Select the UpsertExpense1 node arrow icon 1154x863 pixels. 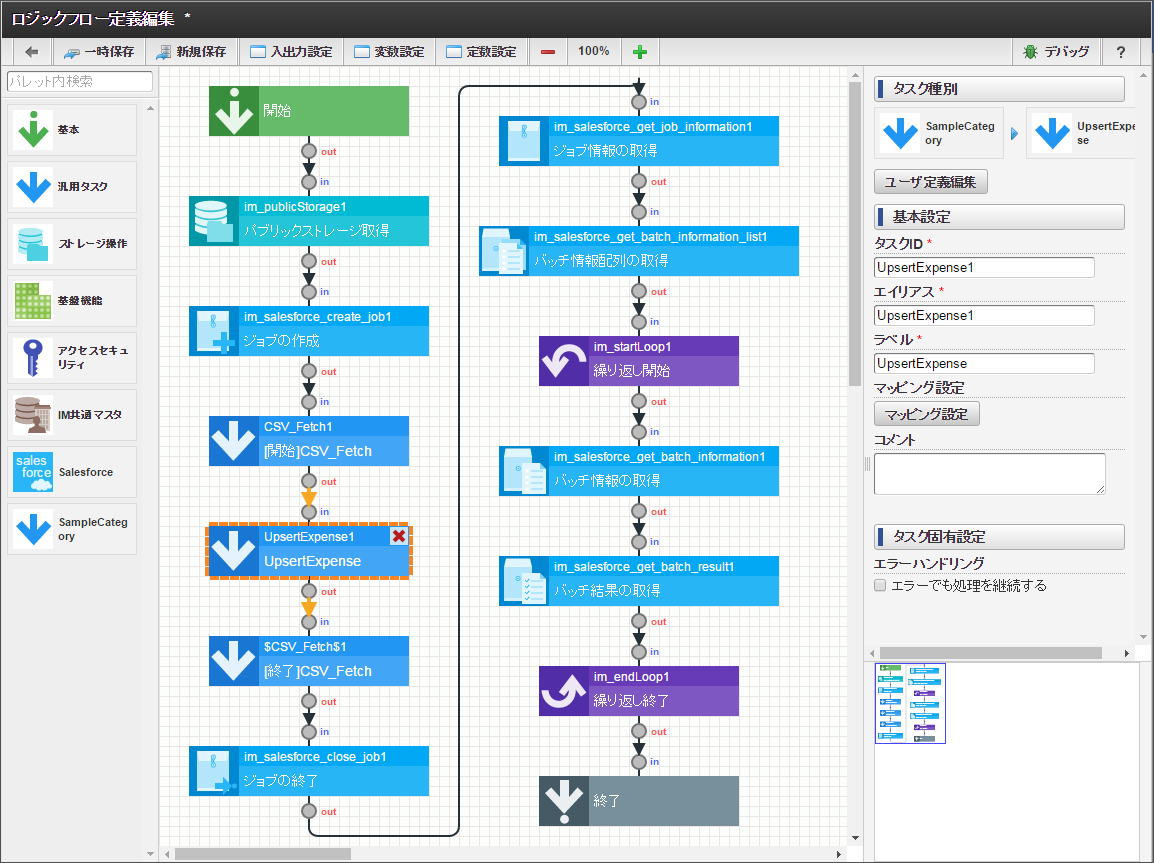[x=234, y=551]
